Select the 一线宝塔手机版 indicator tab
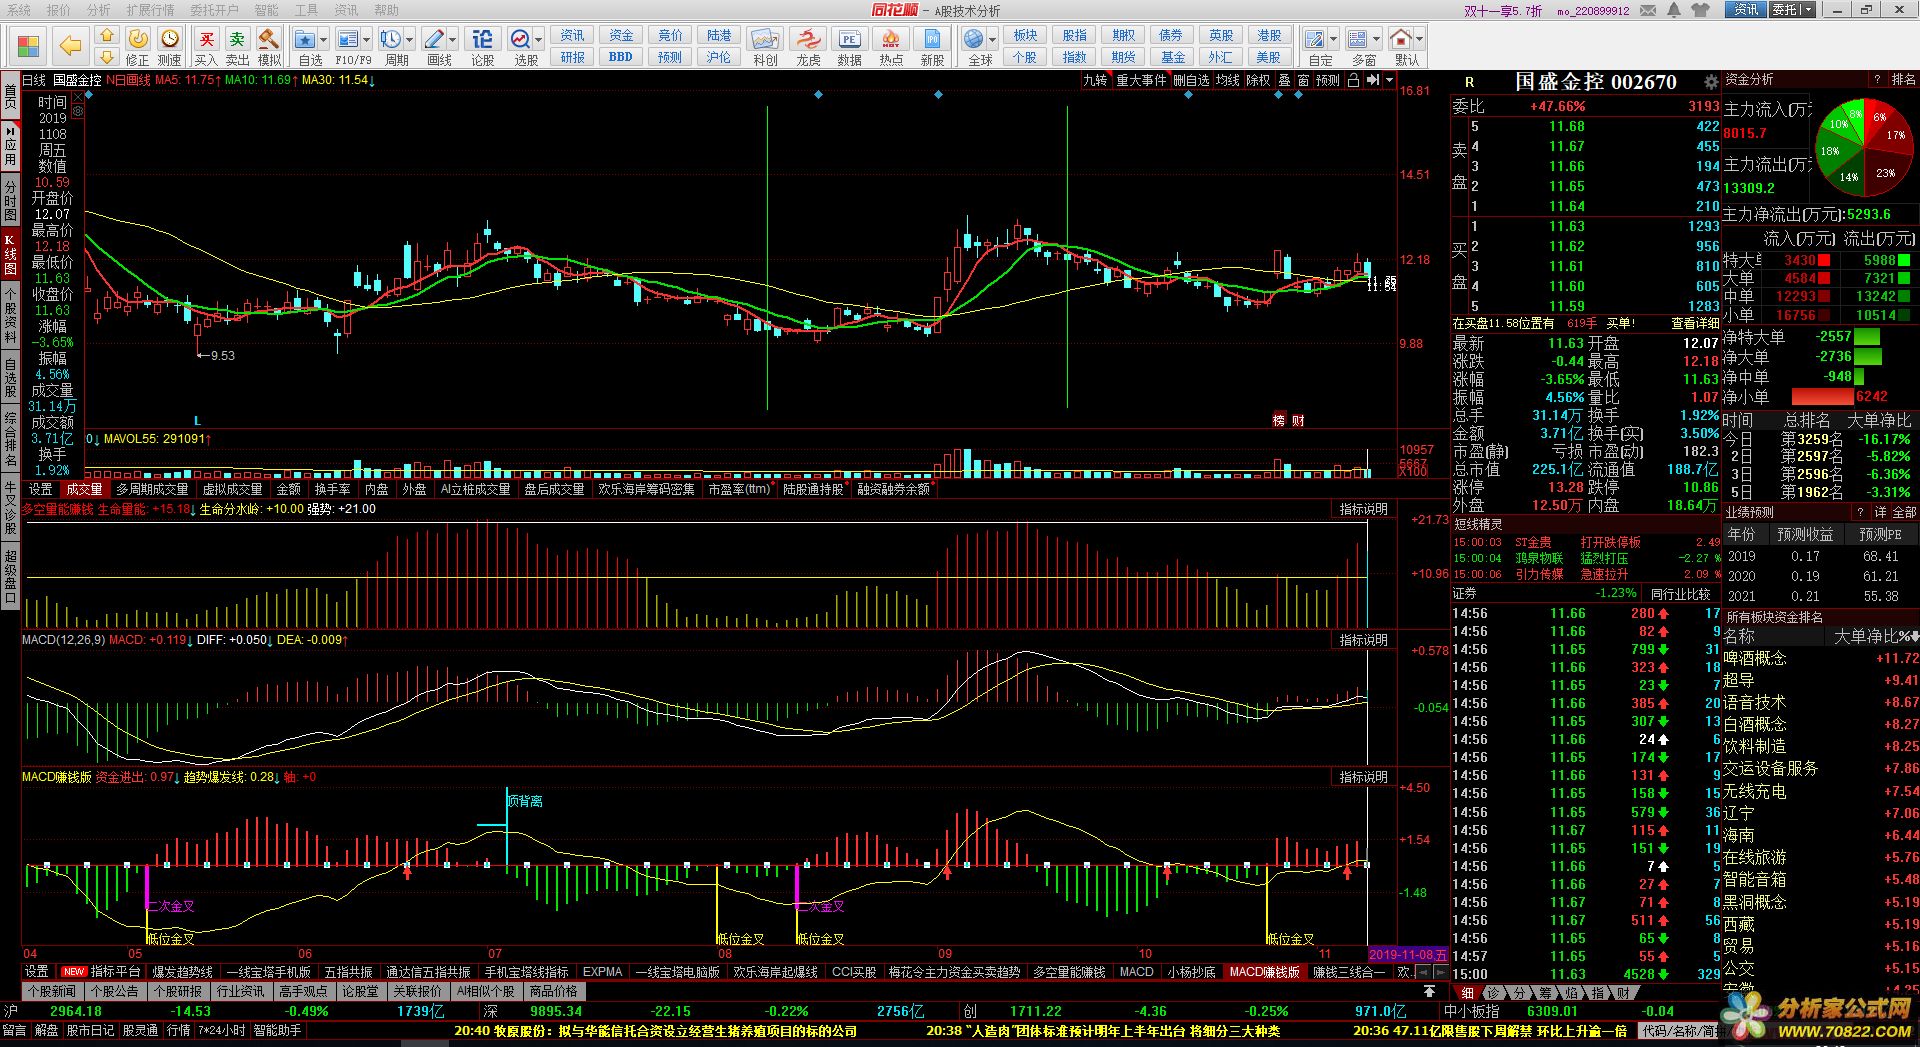The height and width of the screenshot is (1047, 1920). (269, 972)
